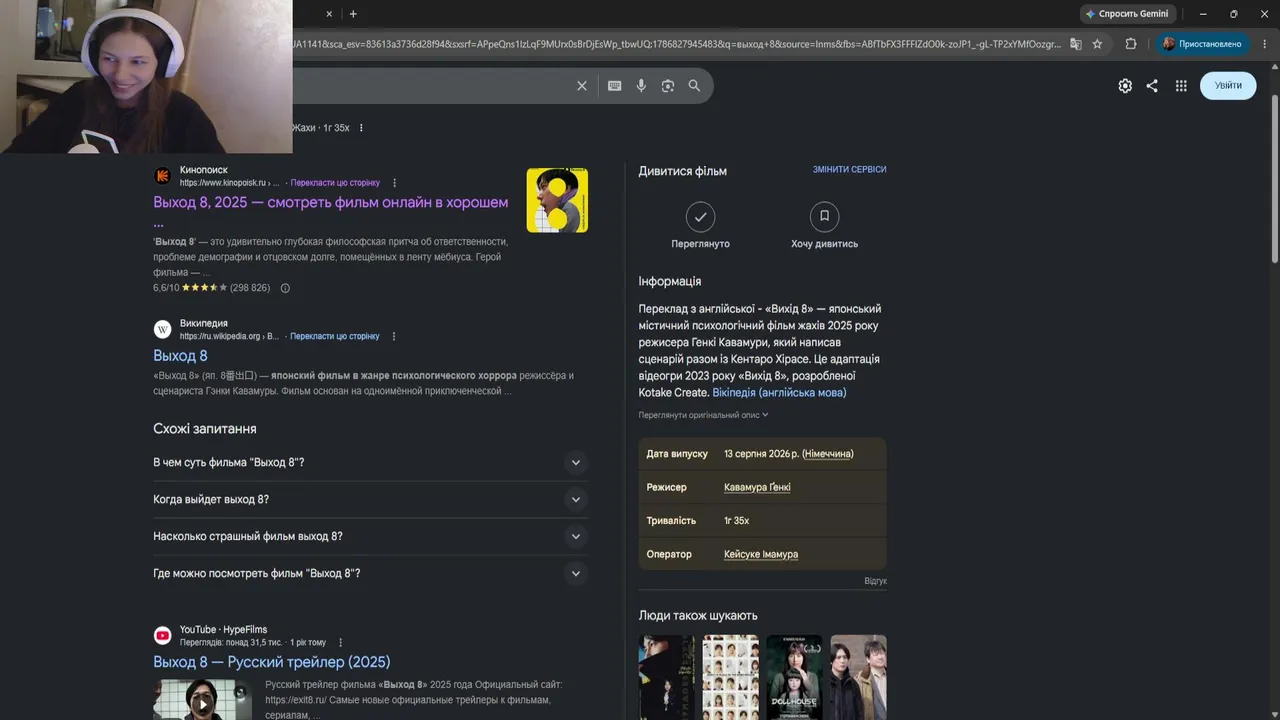Open the profile menu "Приостановлено"
The width and height of the screenshot is (1280, 720).
pyautogui.click(x=1202, y=44)
